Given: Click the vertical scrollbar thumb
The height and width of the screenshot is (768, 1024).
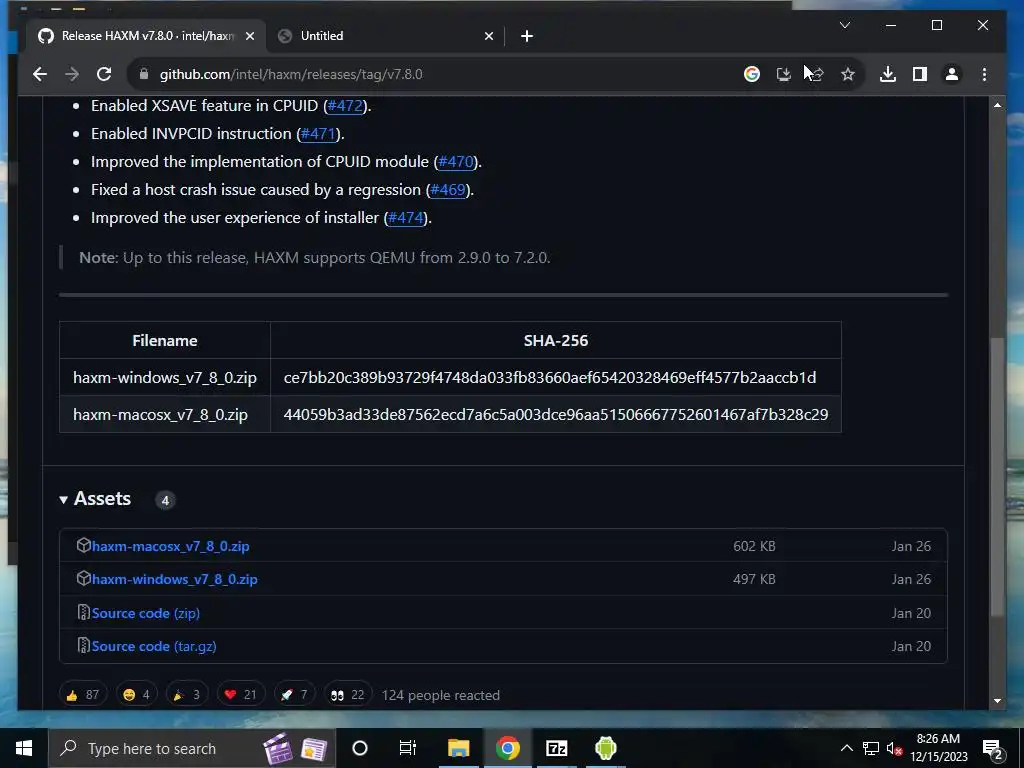Looking at the screenshot, I should coord(997,477).
